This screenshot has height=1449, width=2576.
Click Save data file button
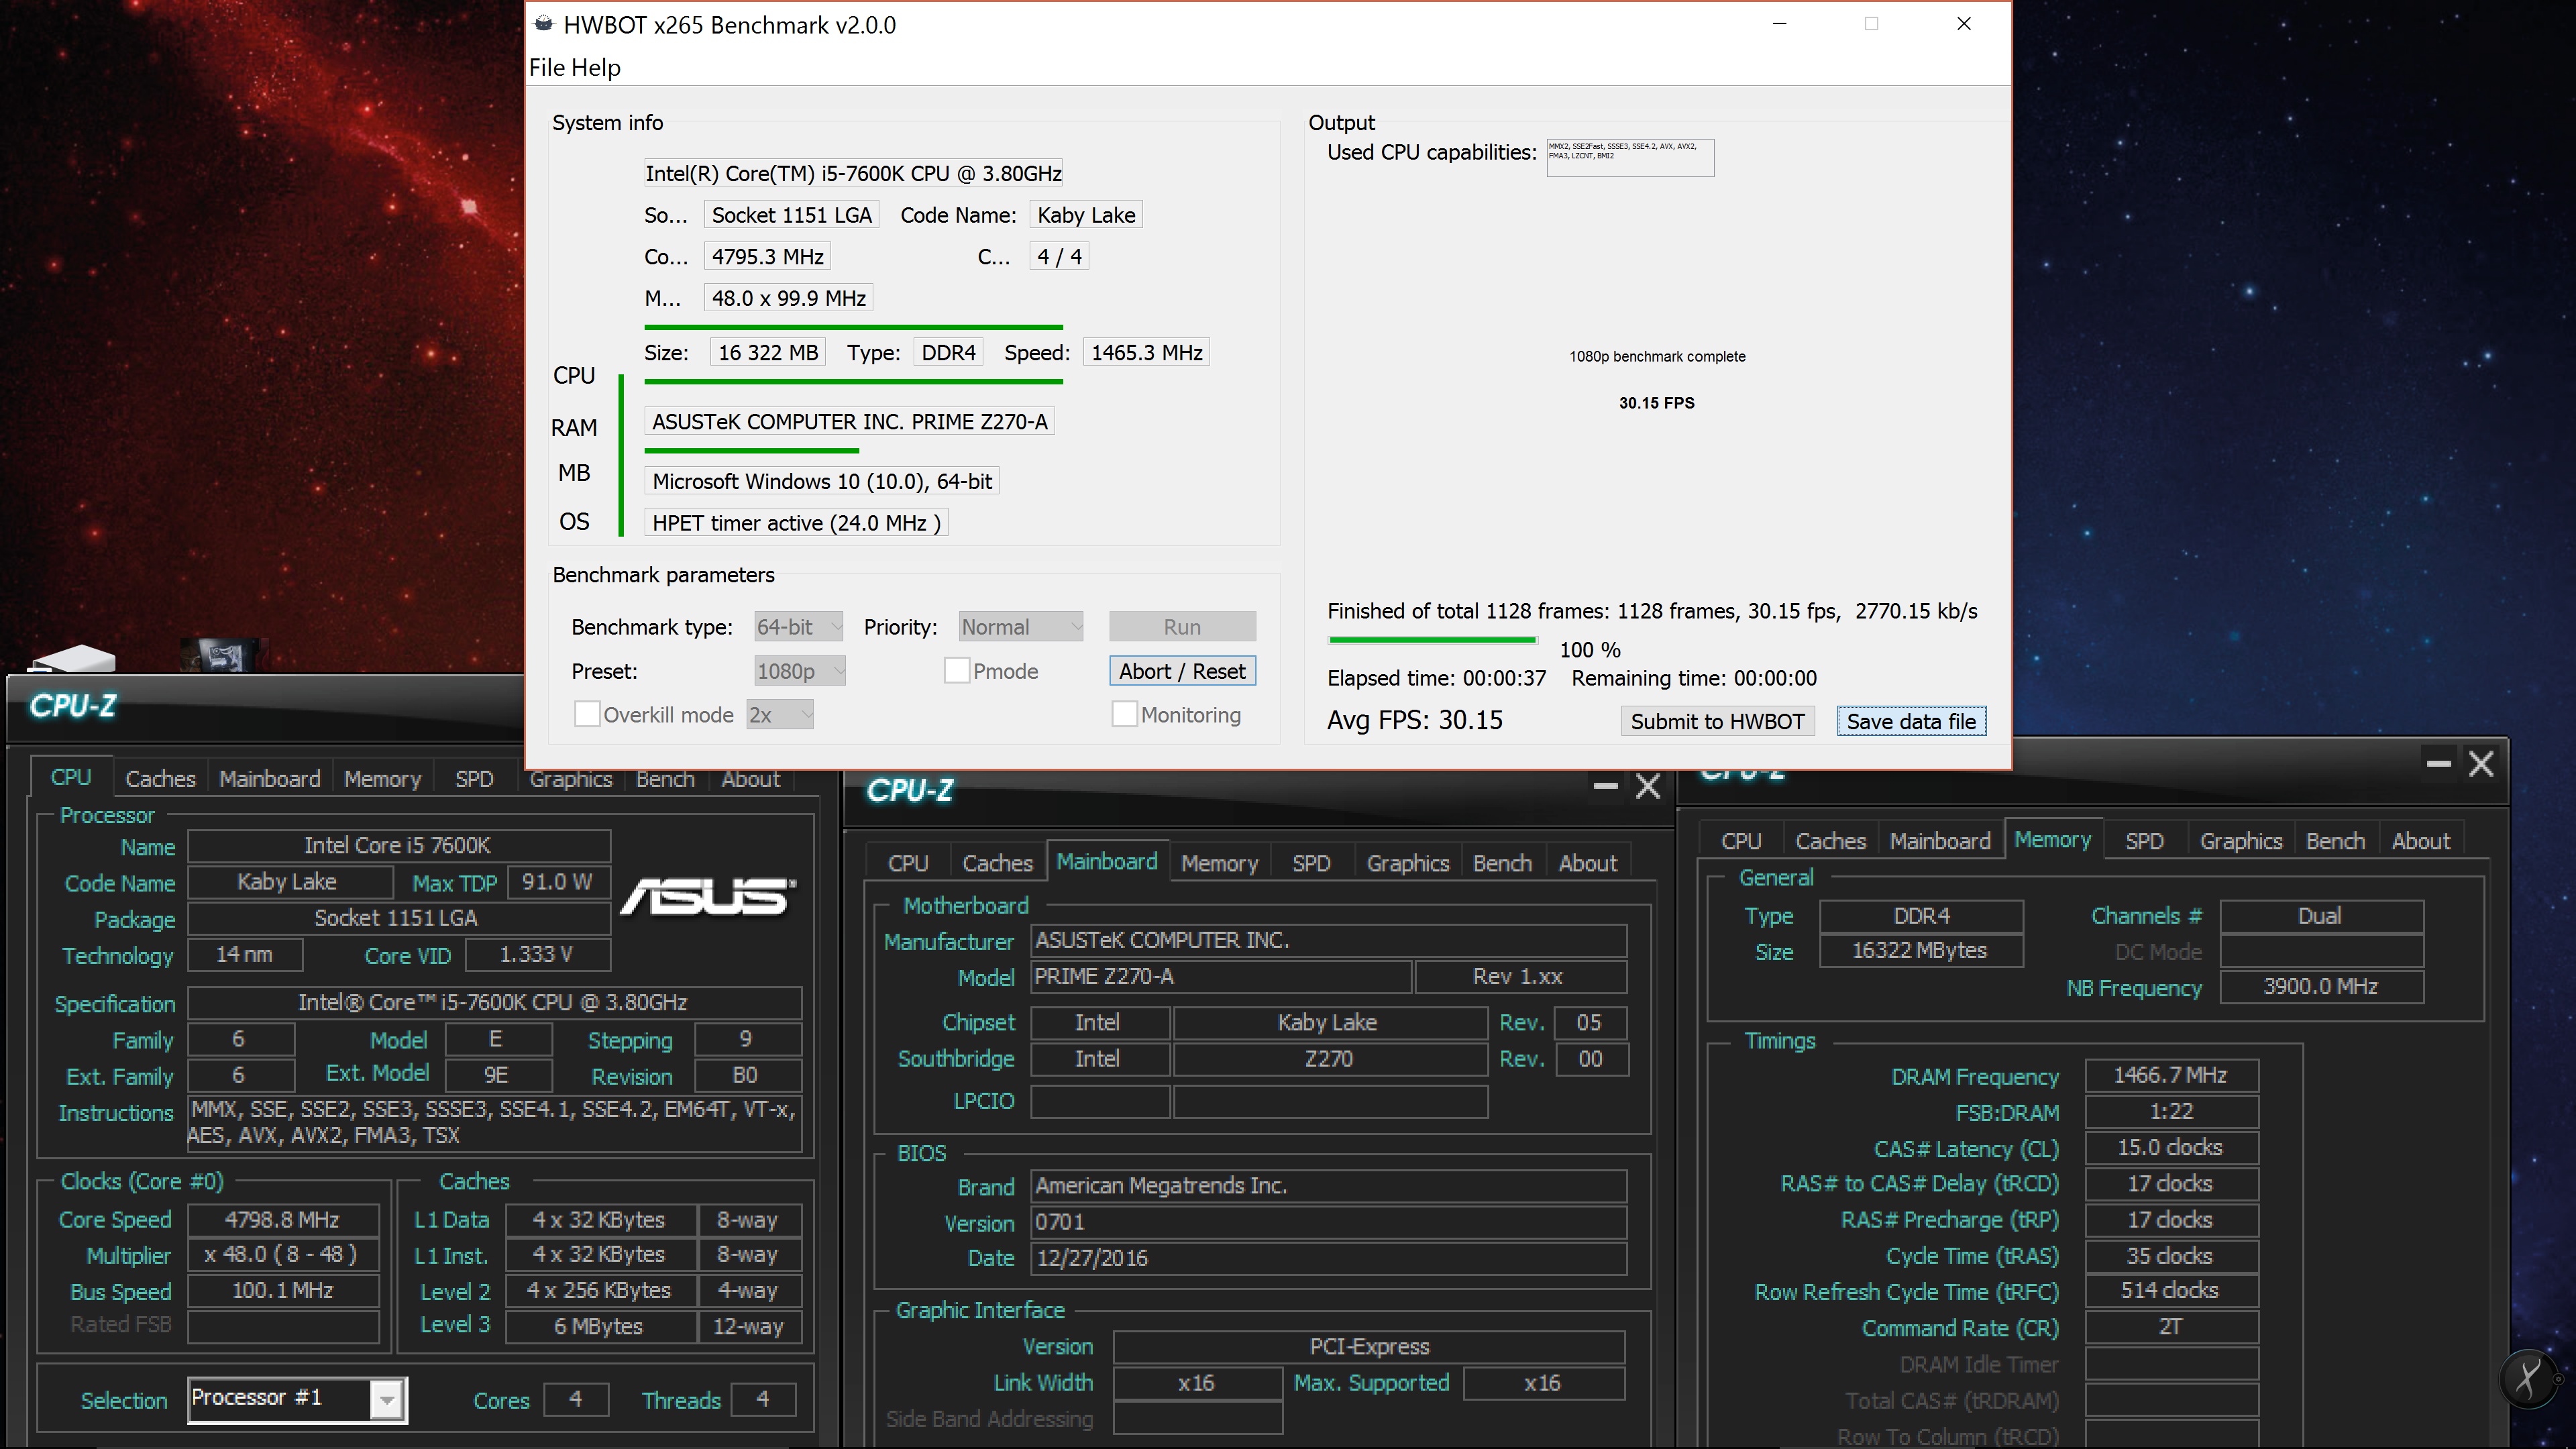[x=1911, y=721]
